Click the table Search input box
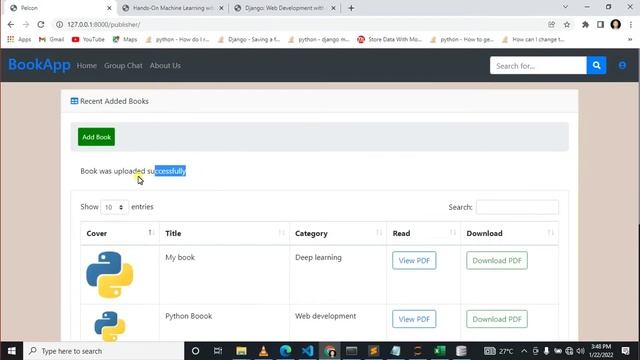Image resolution: width=640 pixels, height=360 pixels. pyautogui.click(x=517, y=207)
